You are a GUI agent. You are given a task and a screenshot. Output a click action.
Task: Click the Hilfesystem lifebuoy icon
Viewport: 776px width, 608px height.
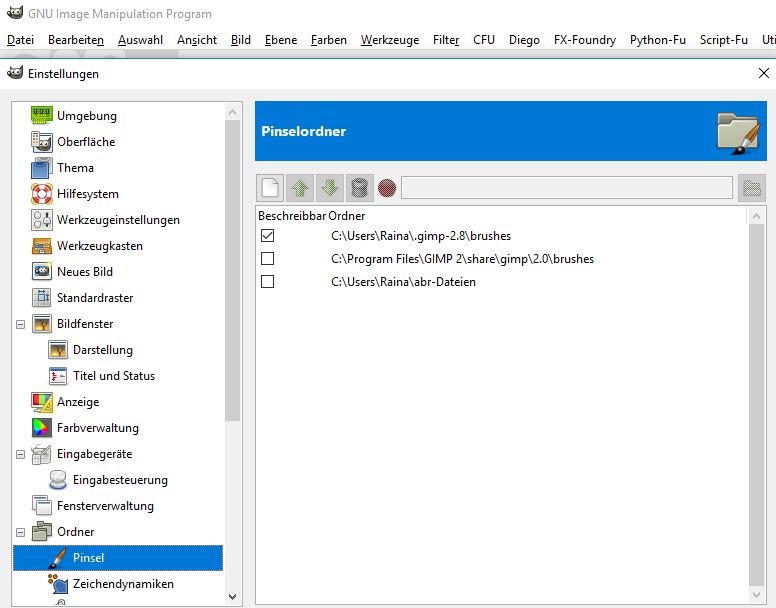click(x=42, y=193)
